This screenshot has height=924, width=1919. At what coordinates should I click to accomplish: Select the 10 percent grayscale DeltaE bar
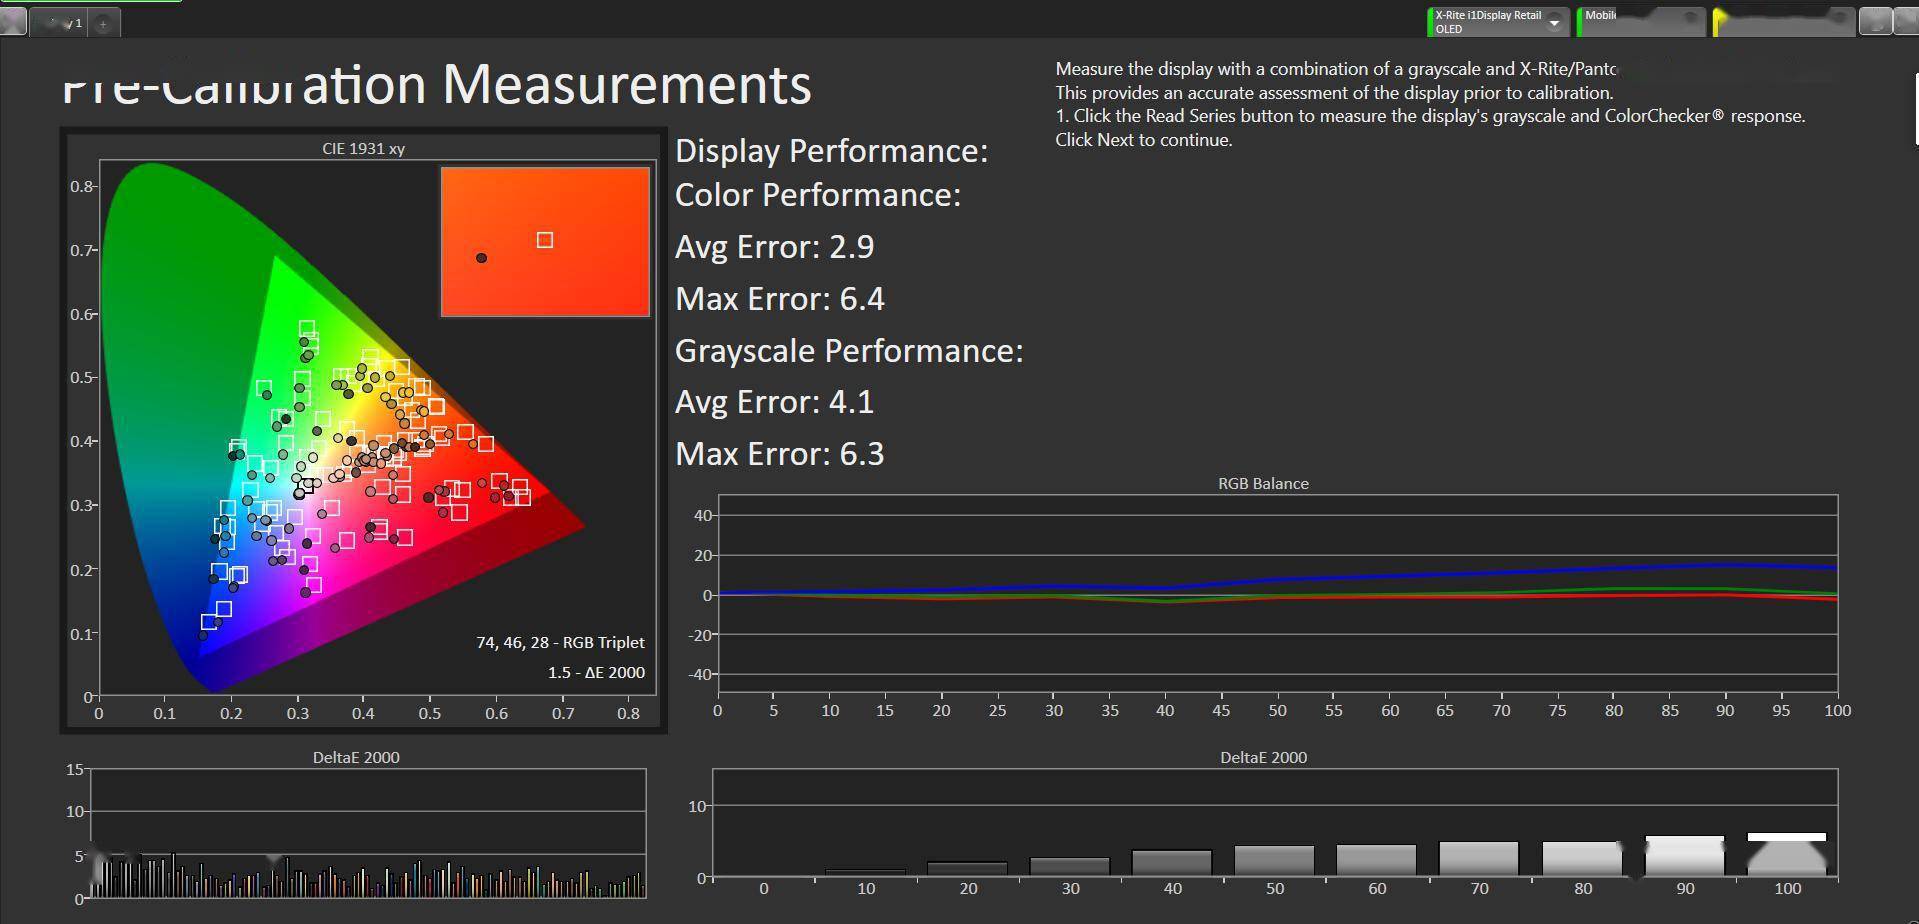pos(865,873)
